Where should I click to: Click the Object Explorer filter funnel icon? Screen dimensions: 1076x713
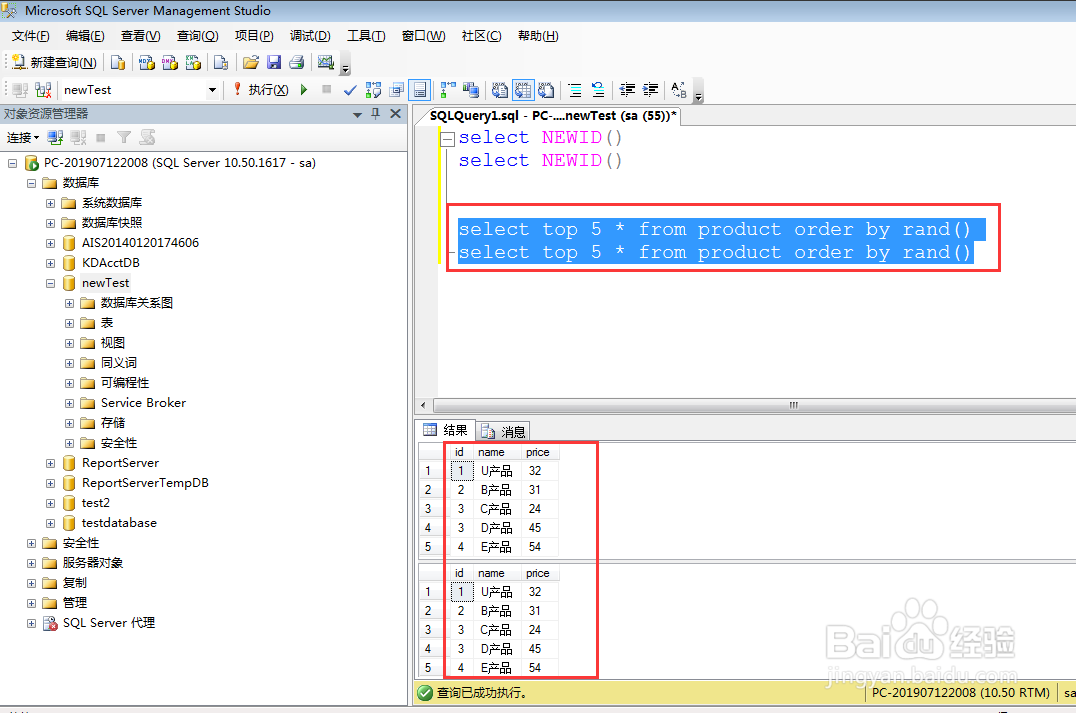tap(124, 138)
